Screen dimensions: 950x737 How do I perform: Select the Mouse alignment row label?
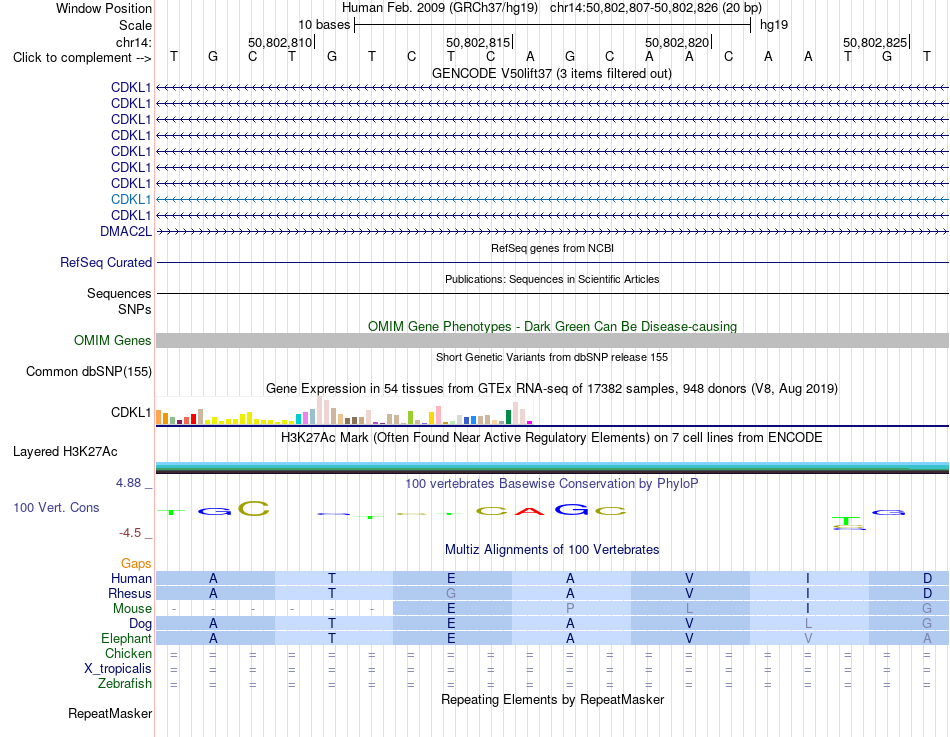132,609
